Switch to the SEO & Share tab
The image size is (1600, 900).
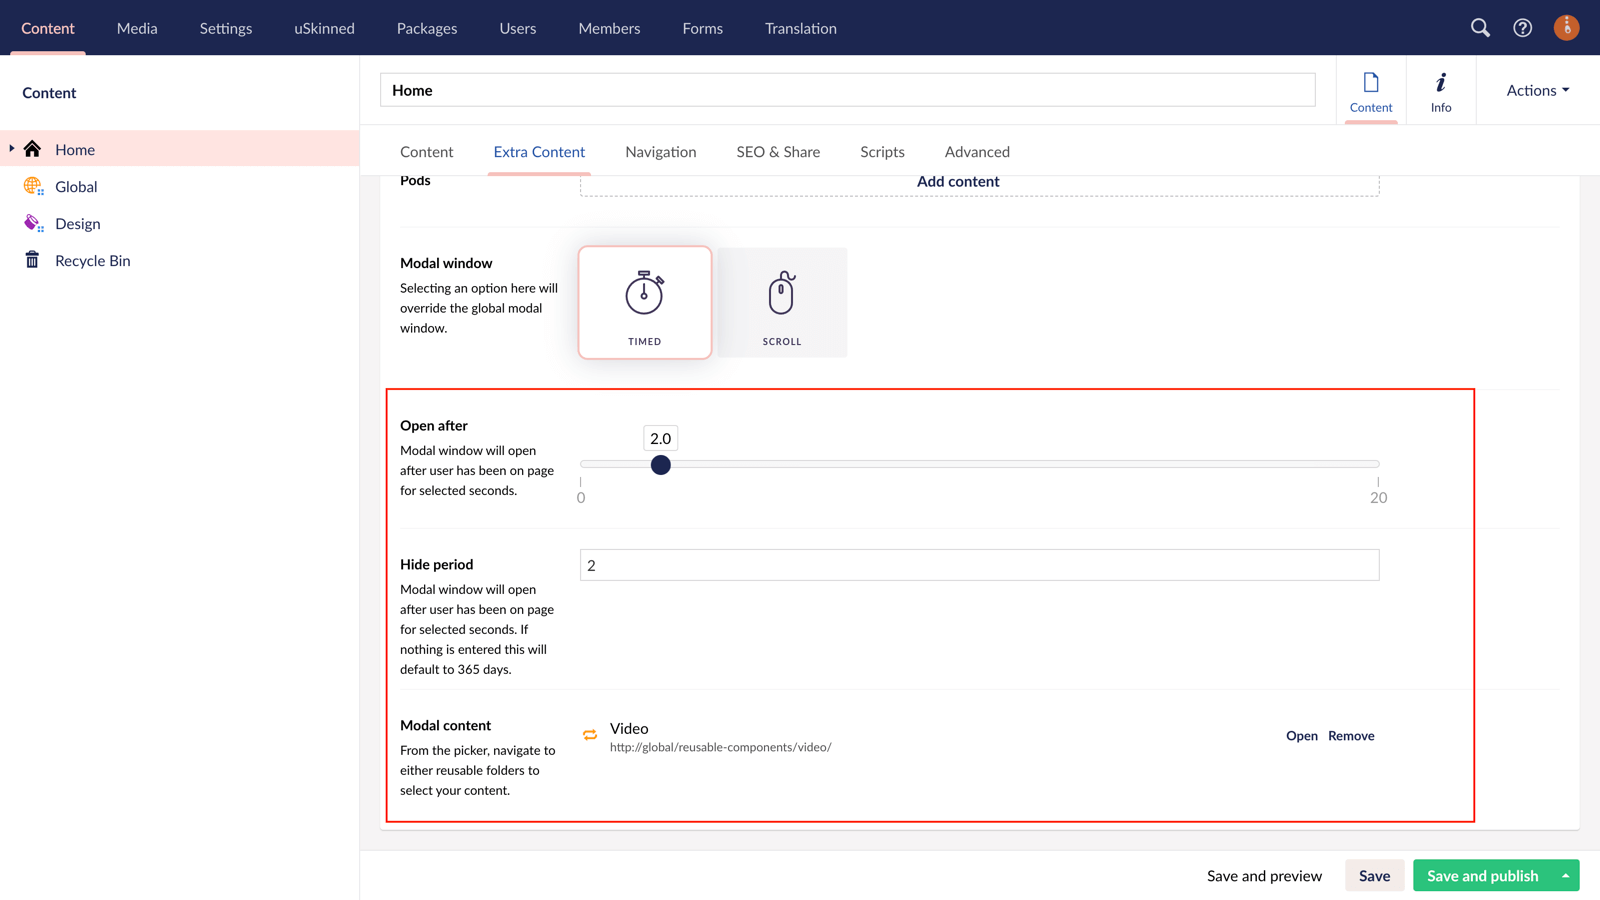tap(778, 151)
